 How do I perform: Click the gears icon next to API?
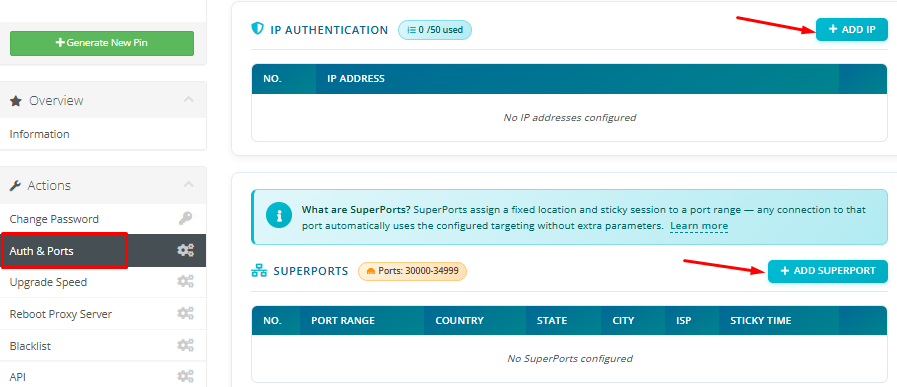(185, 377)
